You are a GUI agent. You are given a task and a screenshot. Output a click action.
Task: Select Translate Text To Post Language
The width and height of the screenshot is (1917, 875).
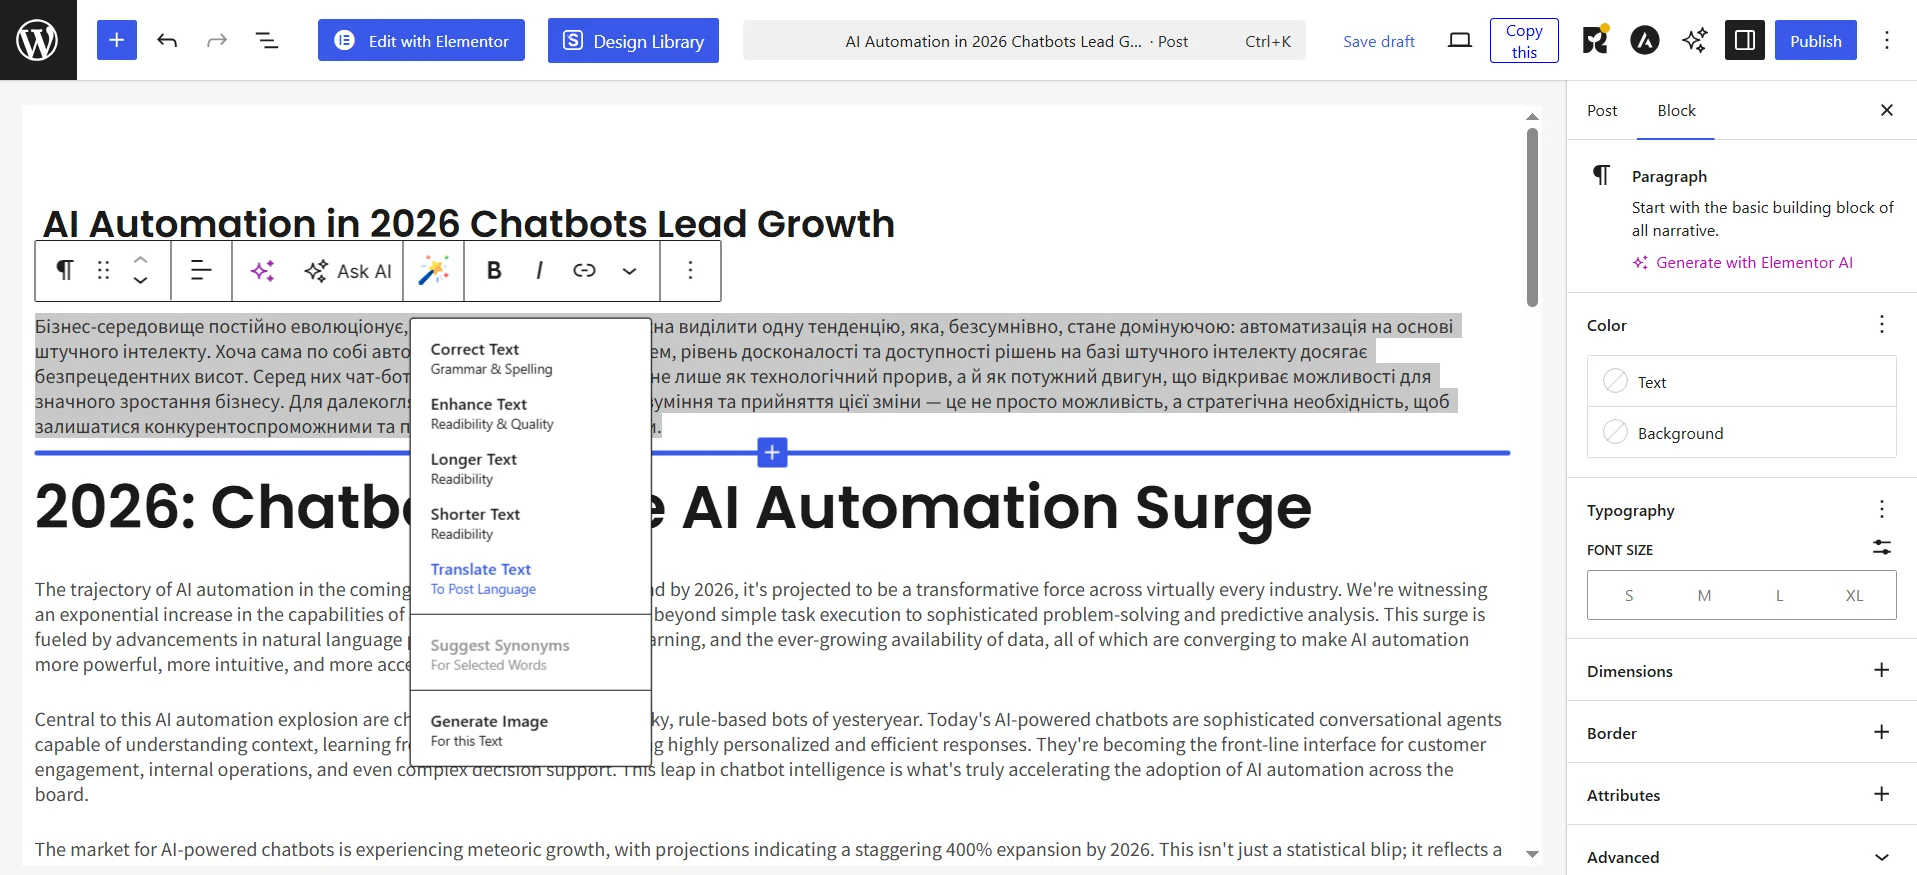click(531, 578)
